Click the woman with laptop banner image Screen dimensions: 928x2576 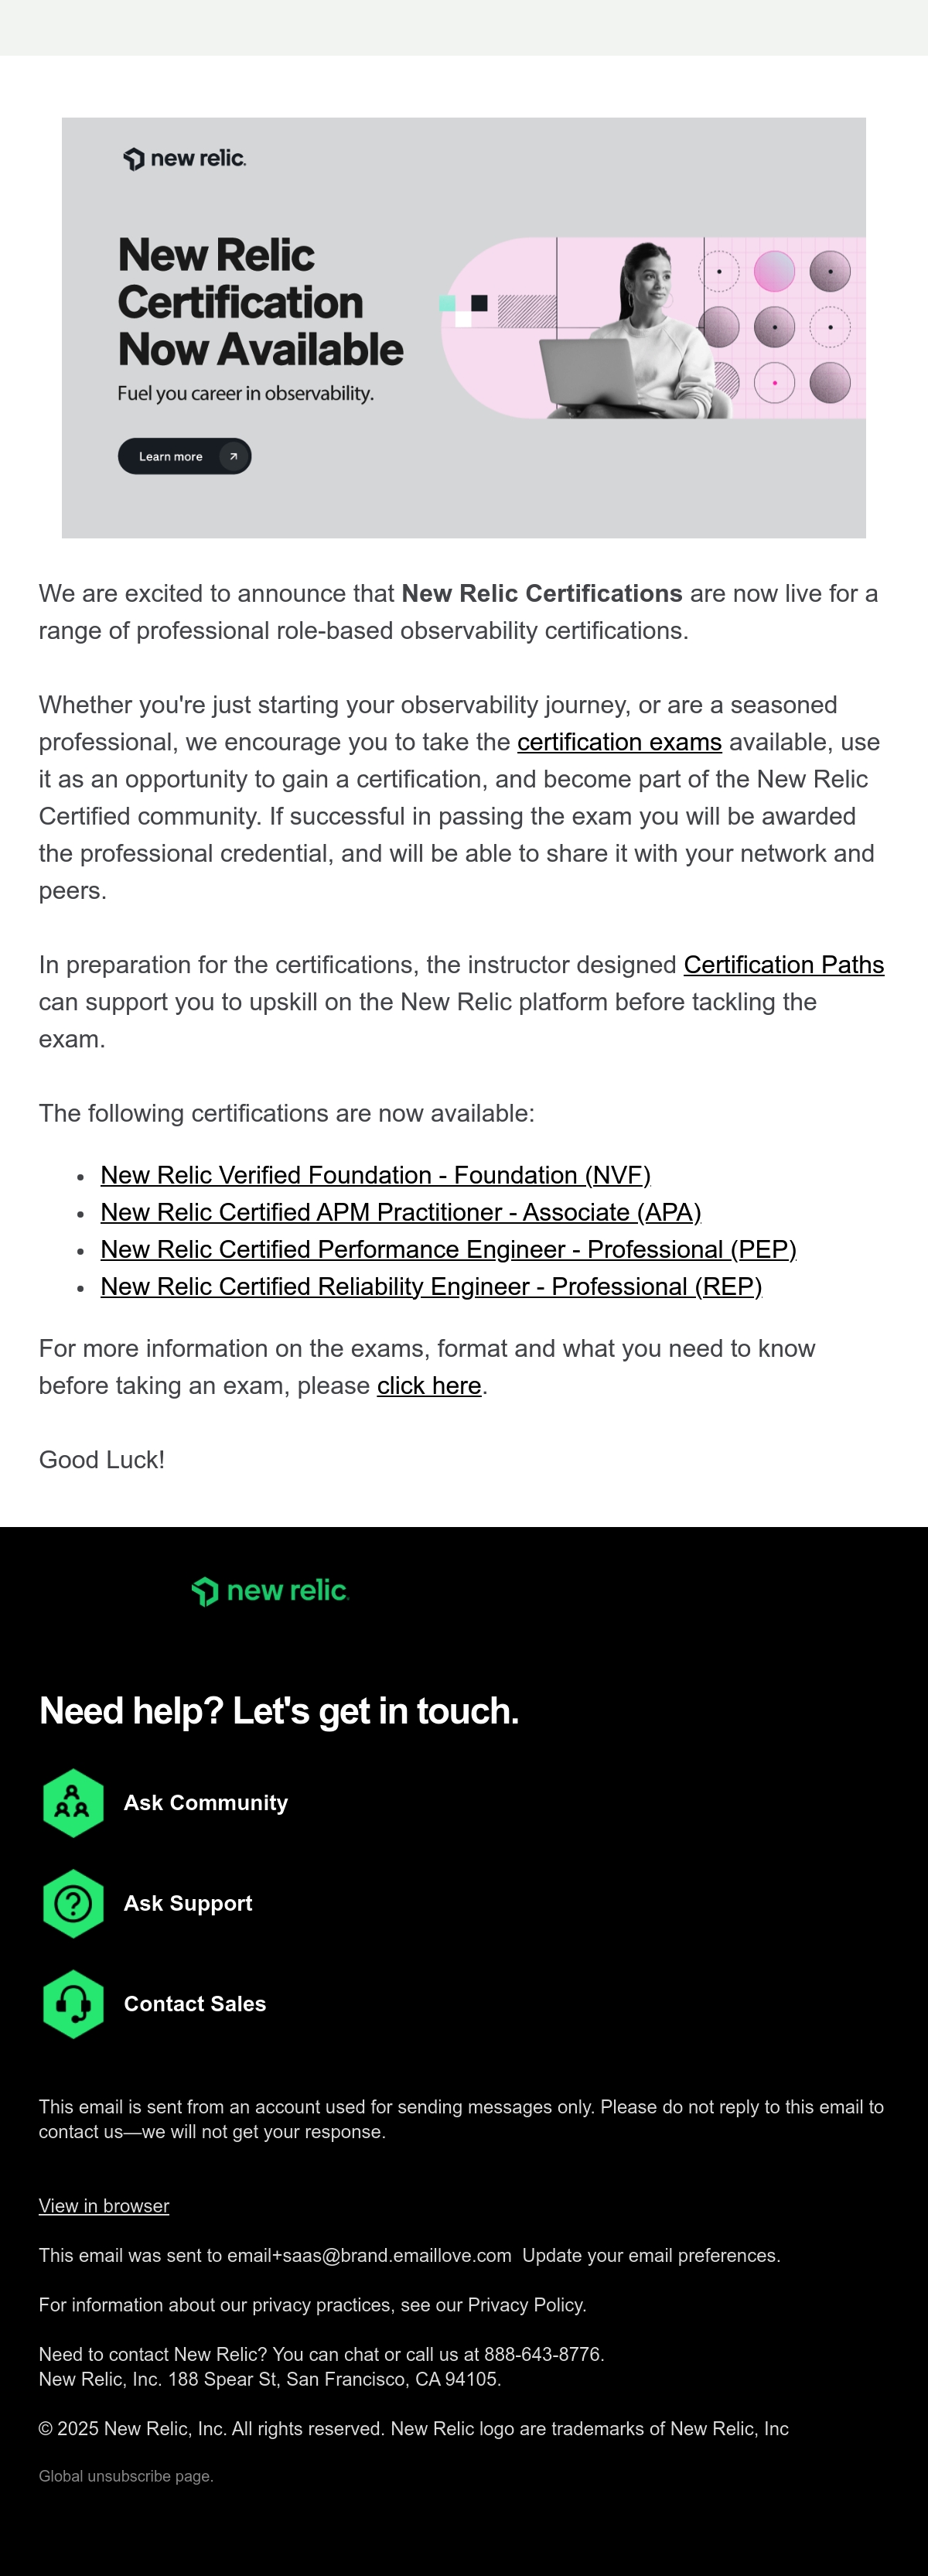click(x=653, y=328)
